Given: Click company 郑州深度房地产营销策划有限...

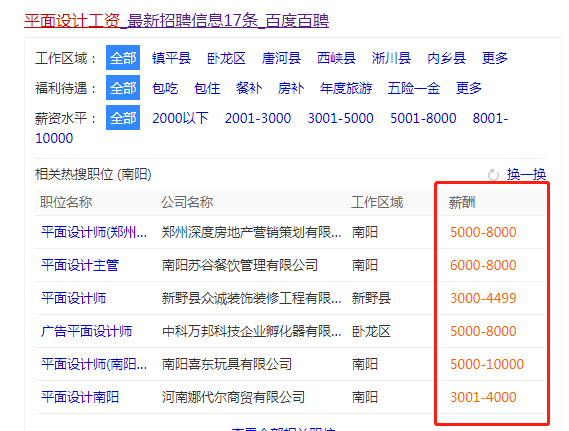Looking at the screenshot, I should (x=251, y=232).
